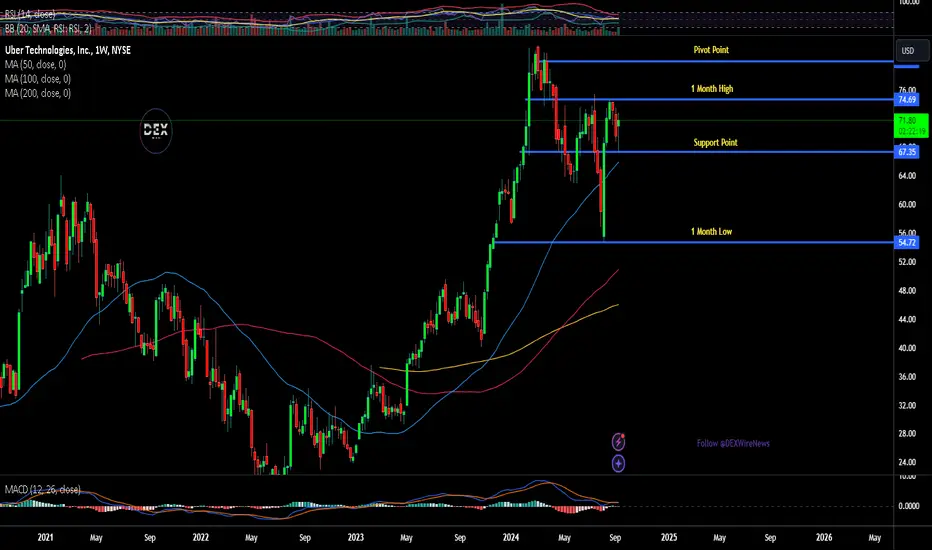Click the 2025 label on time axis
The image size is (932, 550).
669,538
